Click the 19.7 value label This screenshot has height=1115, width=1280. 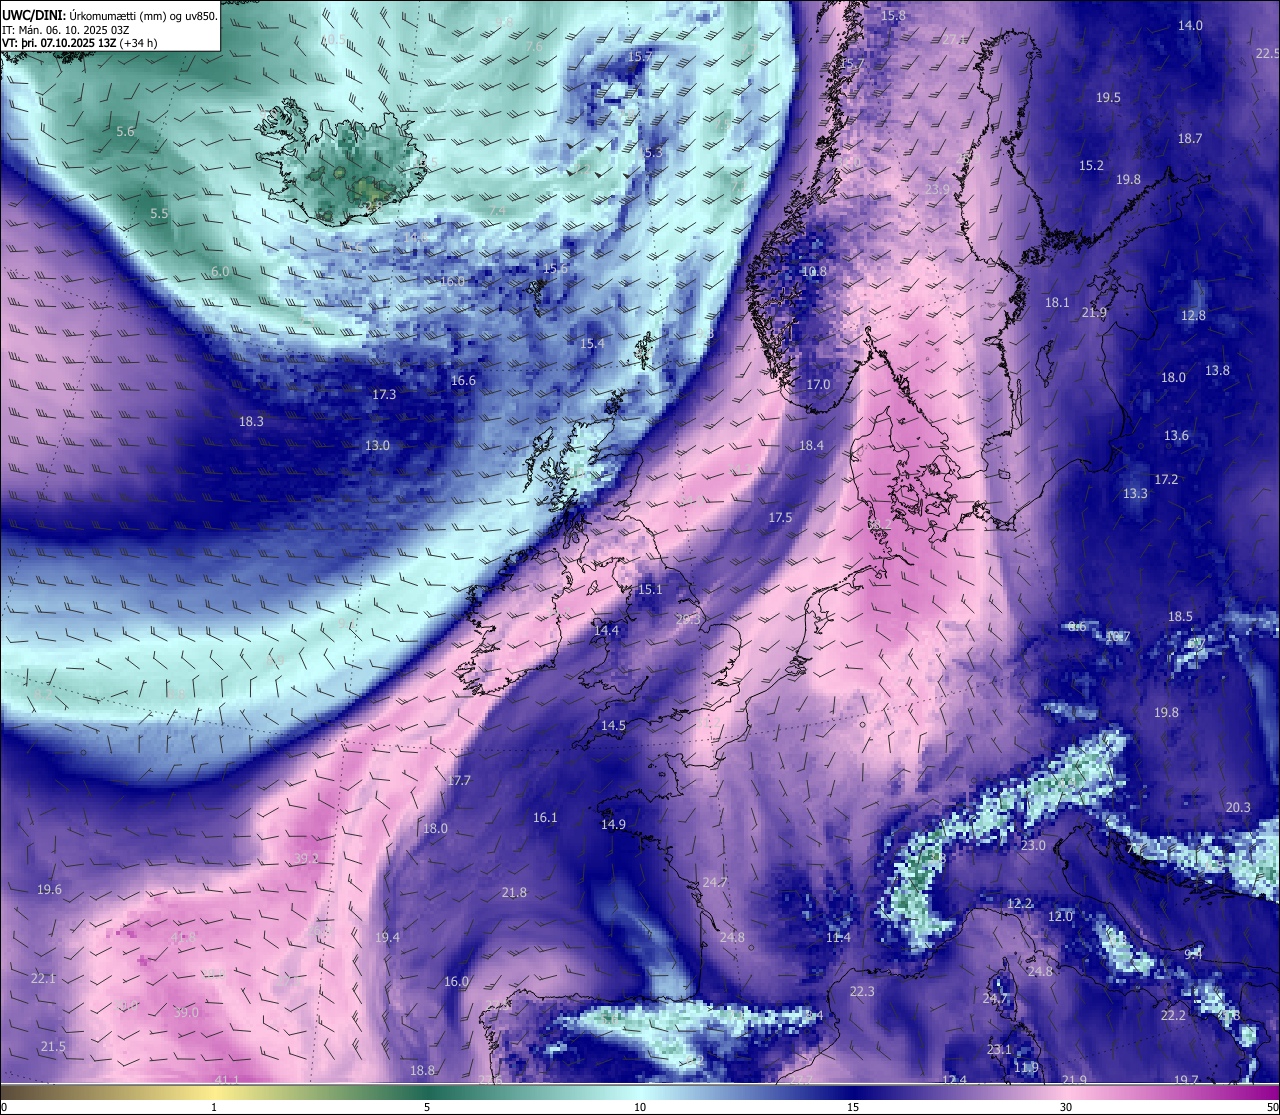(x=1186, y=1080)
